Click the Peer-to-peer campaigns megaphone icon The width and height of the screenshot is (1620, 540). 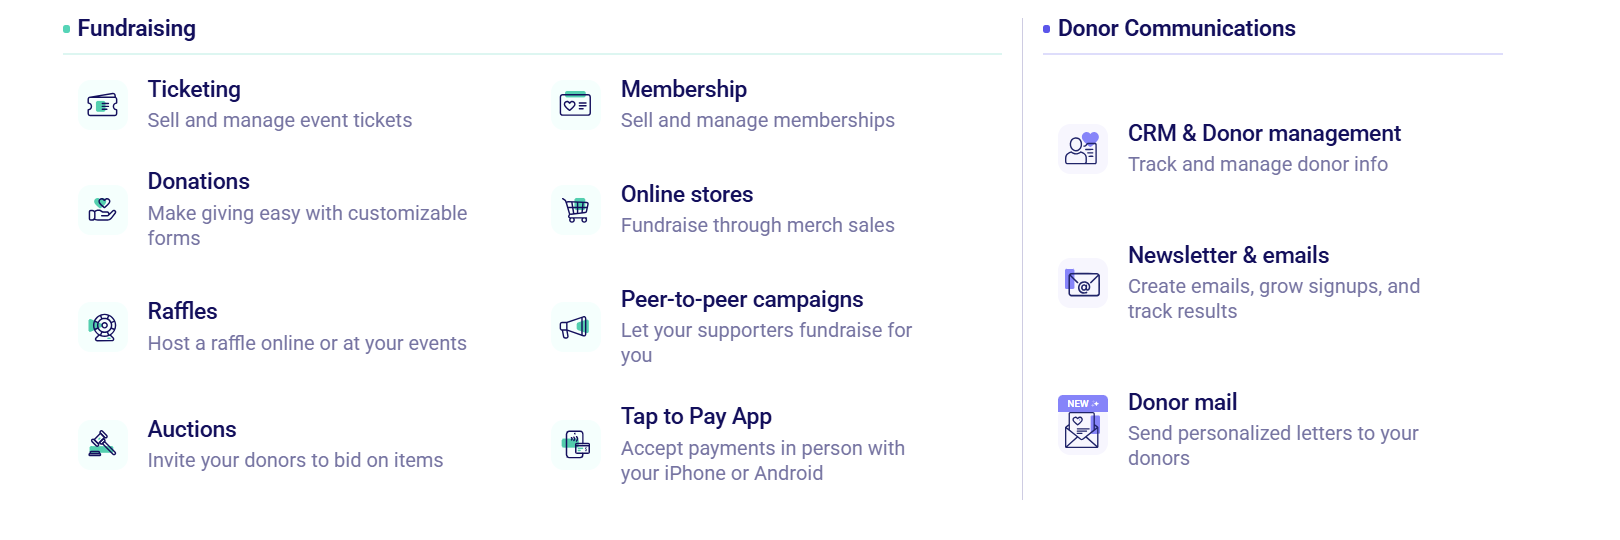576,327
